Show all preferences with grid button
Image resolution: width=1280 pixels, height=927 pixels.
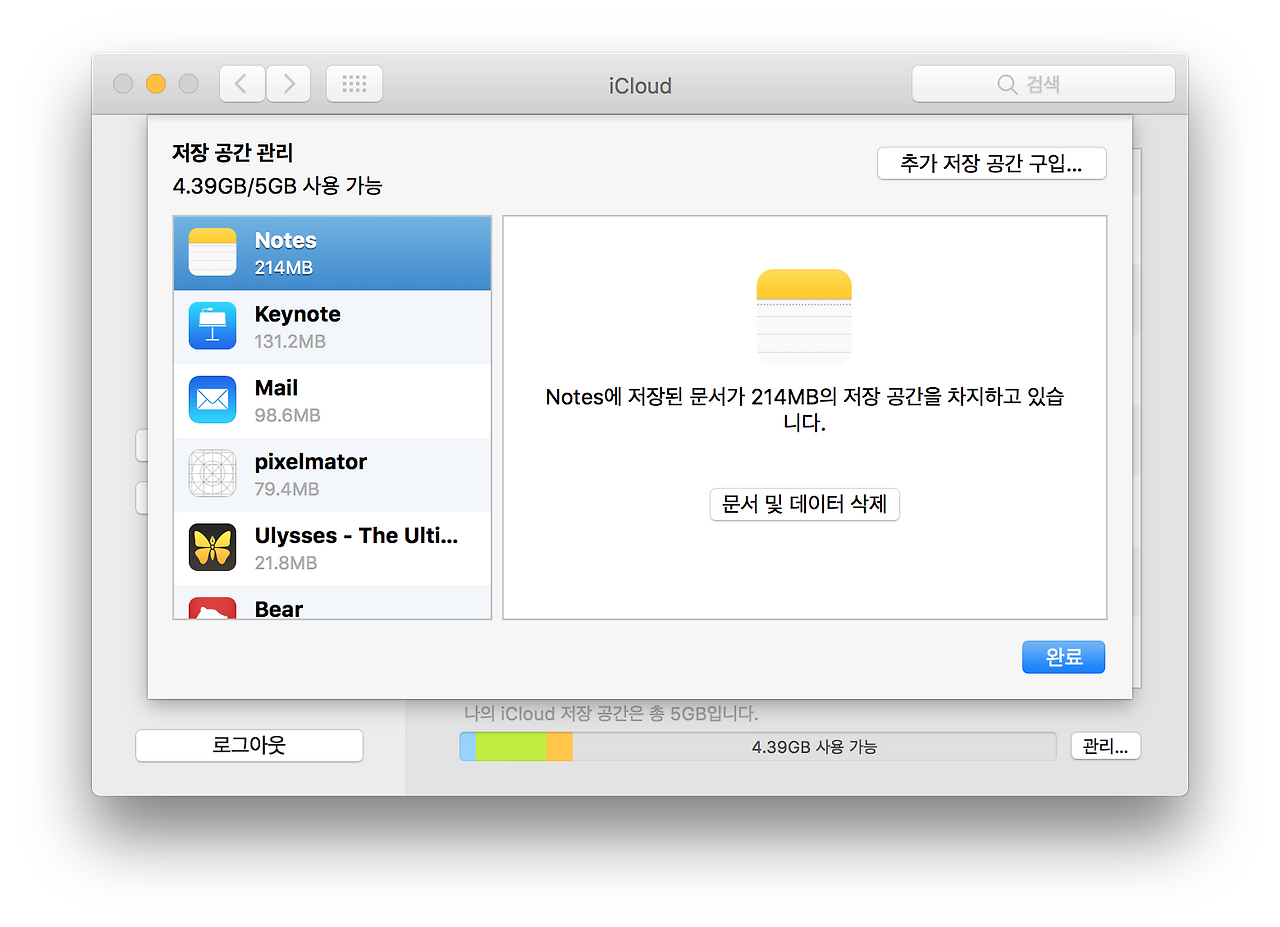pos(354,84)
